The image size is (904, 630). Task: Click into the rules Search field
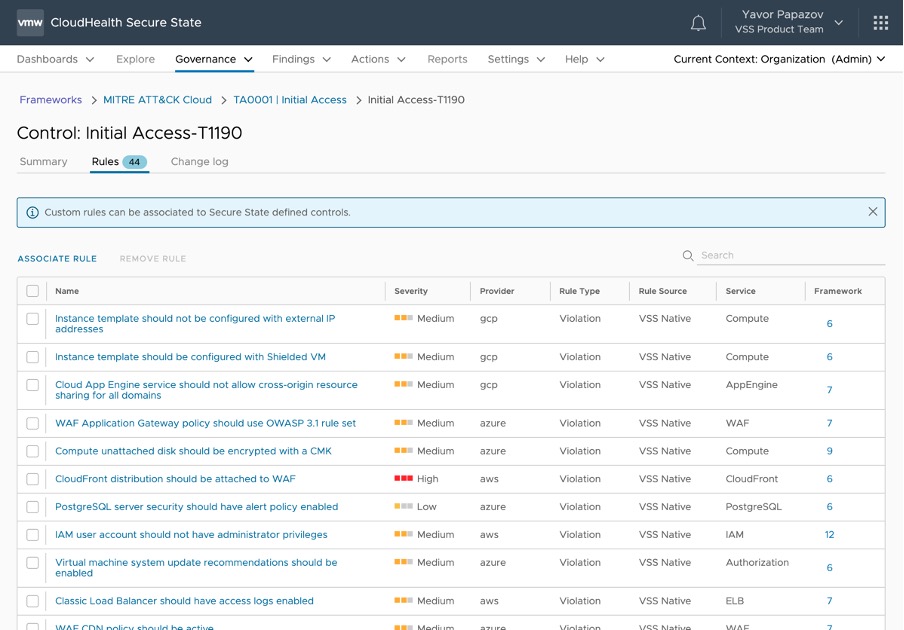tap(790, 256)
